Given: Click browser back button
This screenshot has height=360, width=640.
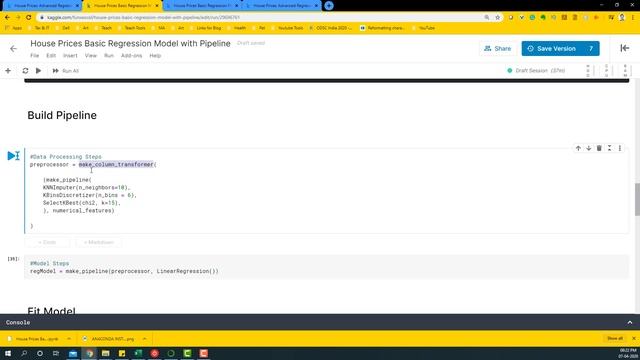Looking at the screenshot, I should pos(7,18).
